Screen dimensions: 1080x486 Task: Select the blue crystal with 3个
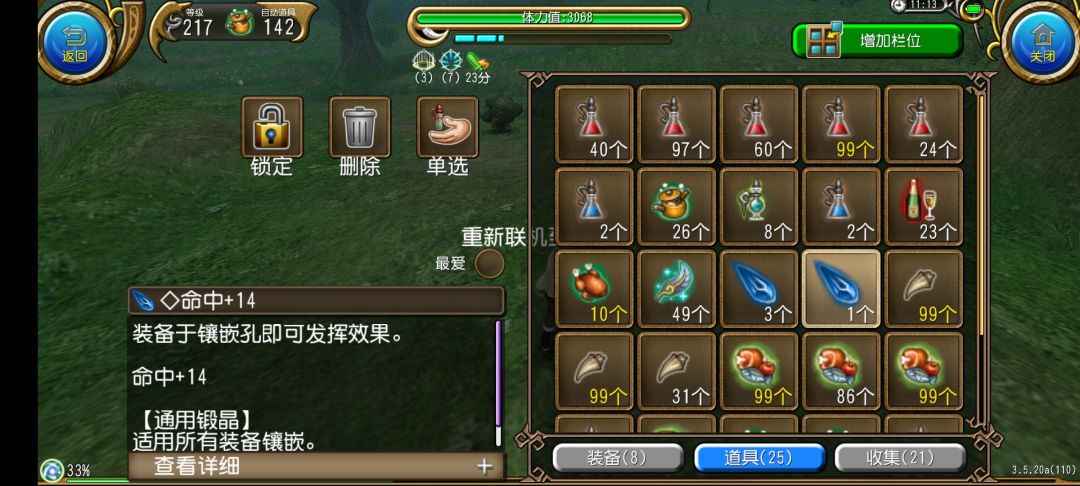758,288
